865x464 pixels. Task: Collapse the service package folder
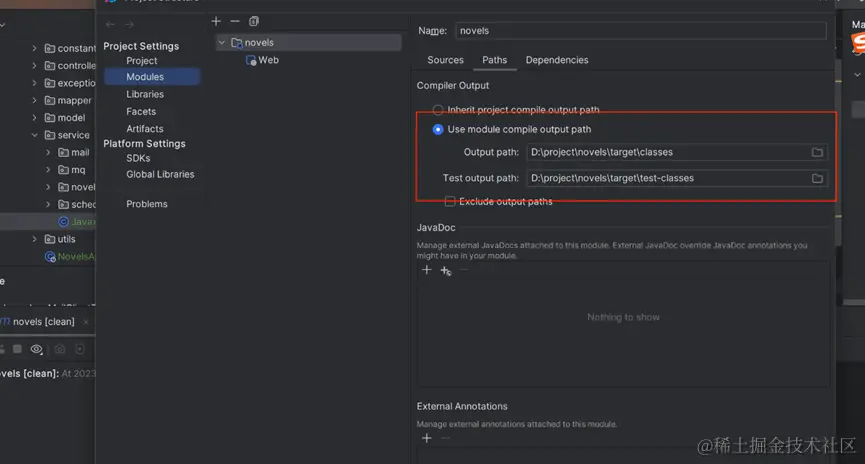(x=35, y=135)
